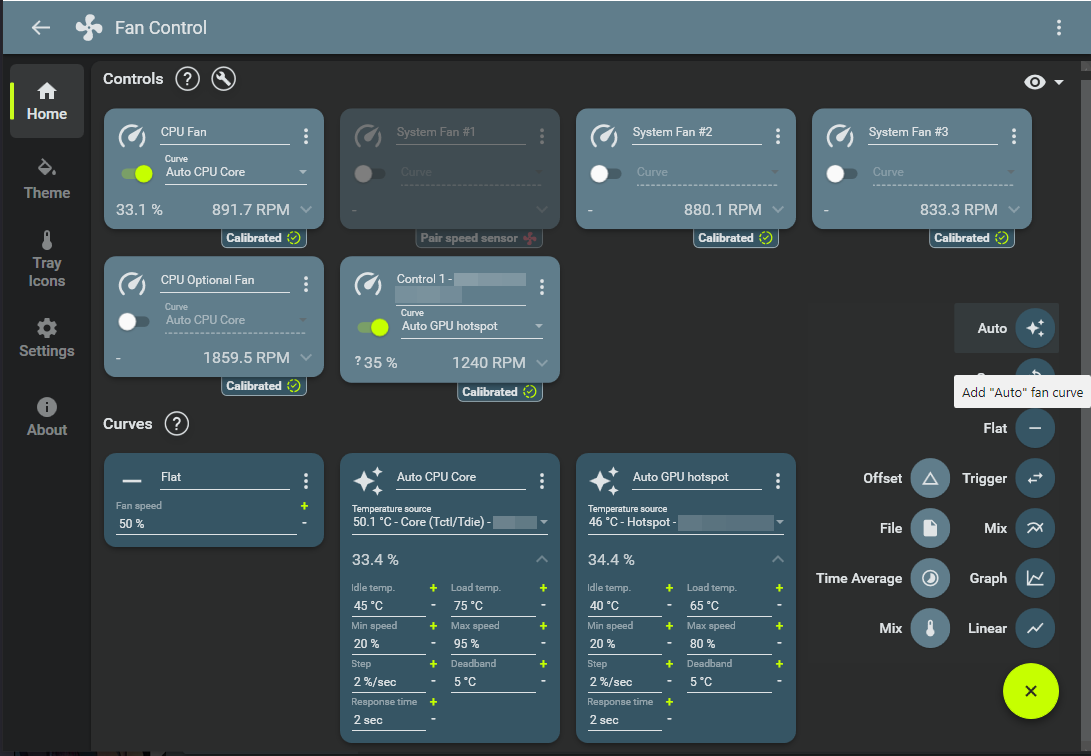Add a Linear fan curve
Viewport: 1091px width, 756px height.
tap(1035, 629)
